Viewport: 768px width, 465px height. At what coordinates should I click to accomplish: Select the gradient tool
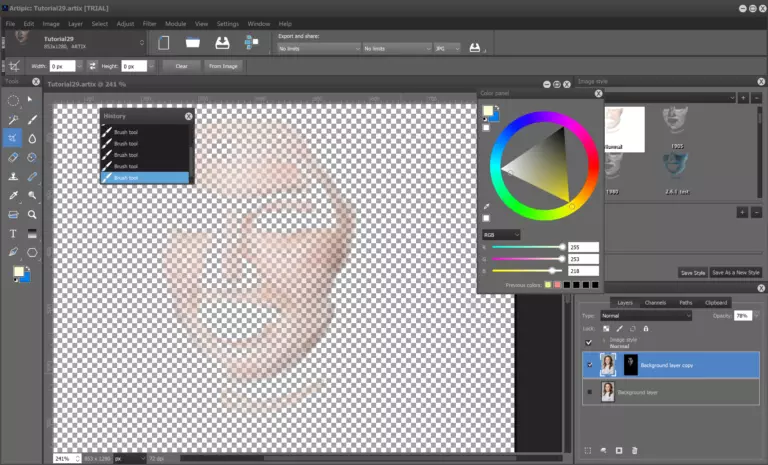(32, 234)
